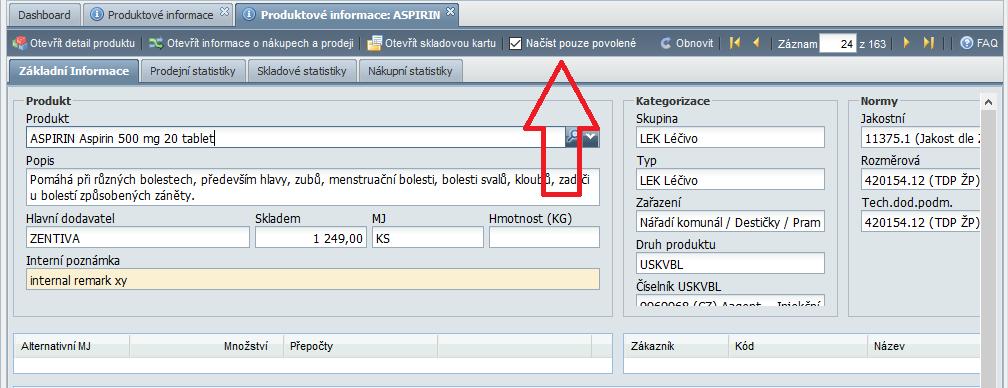
Task: Open Otevřít detail produktu
Action: click(82, 44)
